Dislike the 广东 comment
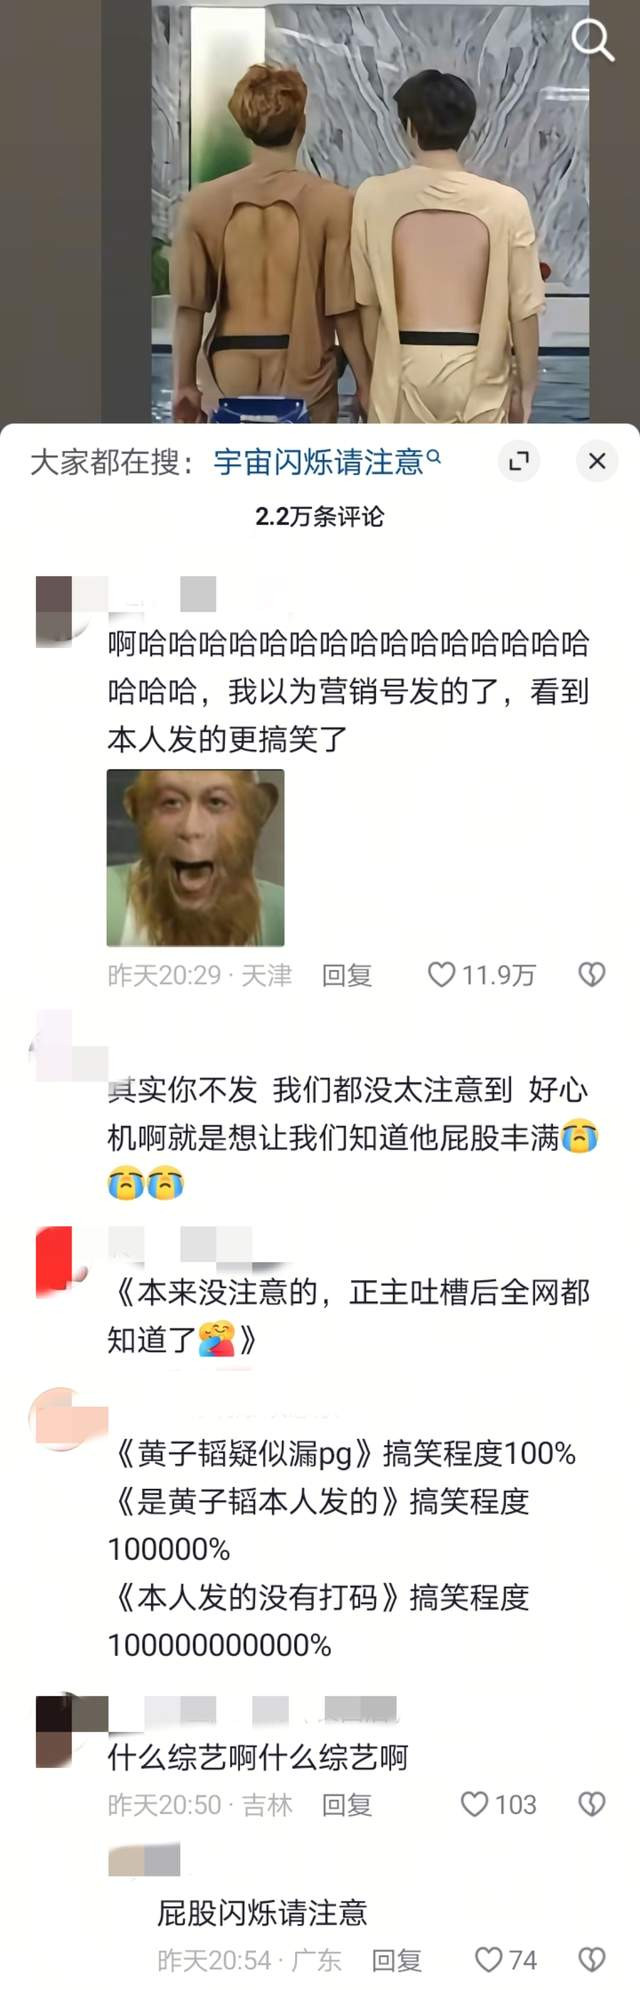The height and width of the screenshot is (1990, 640). pyautogui.click(x=592, y=1960)
